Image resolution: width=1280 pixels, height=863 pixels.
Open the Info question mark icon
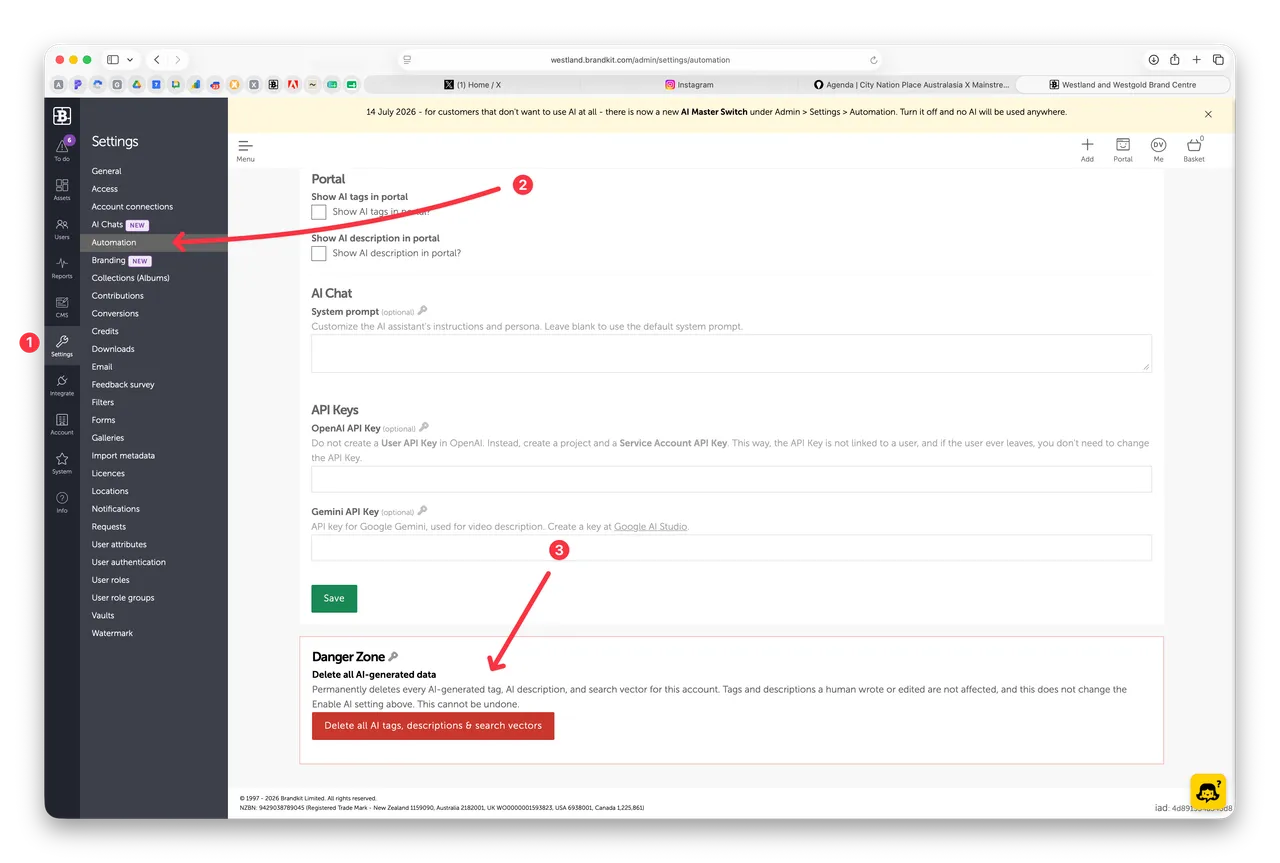[x=62, y=501]
